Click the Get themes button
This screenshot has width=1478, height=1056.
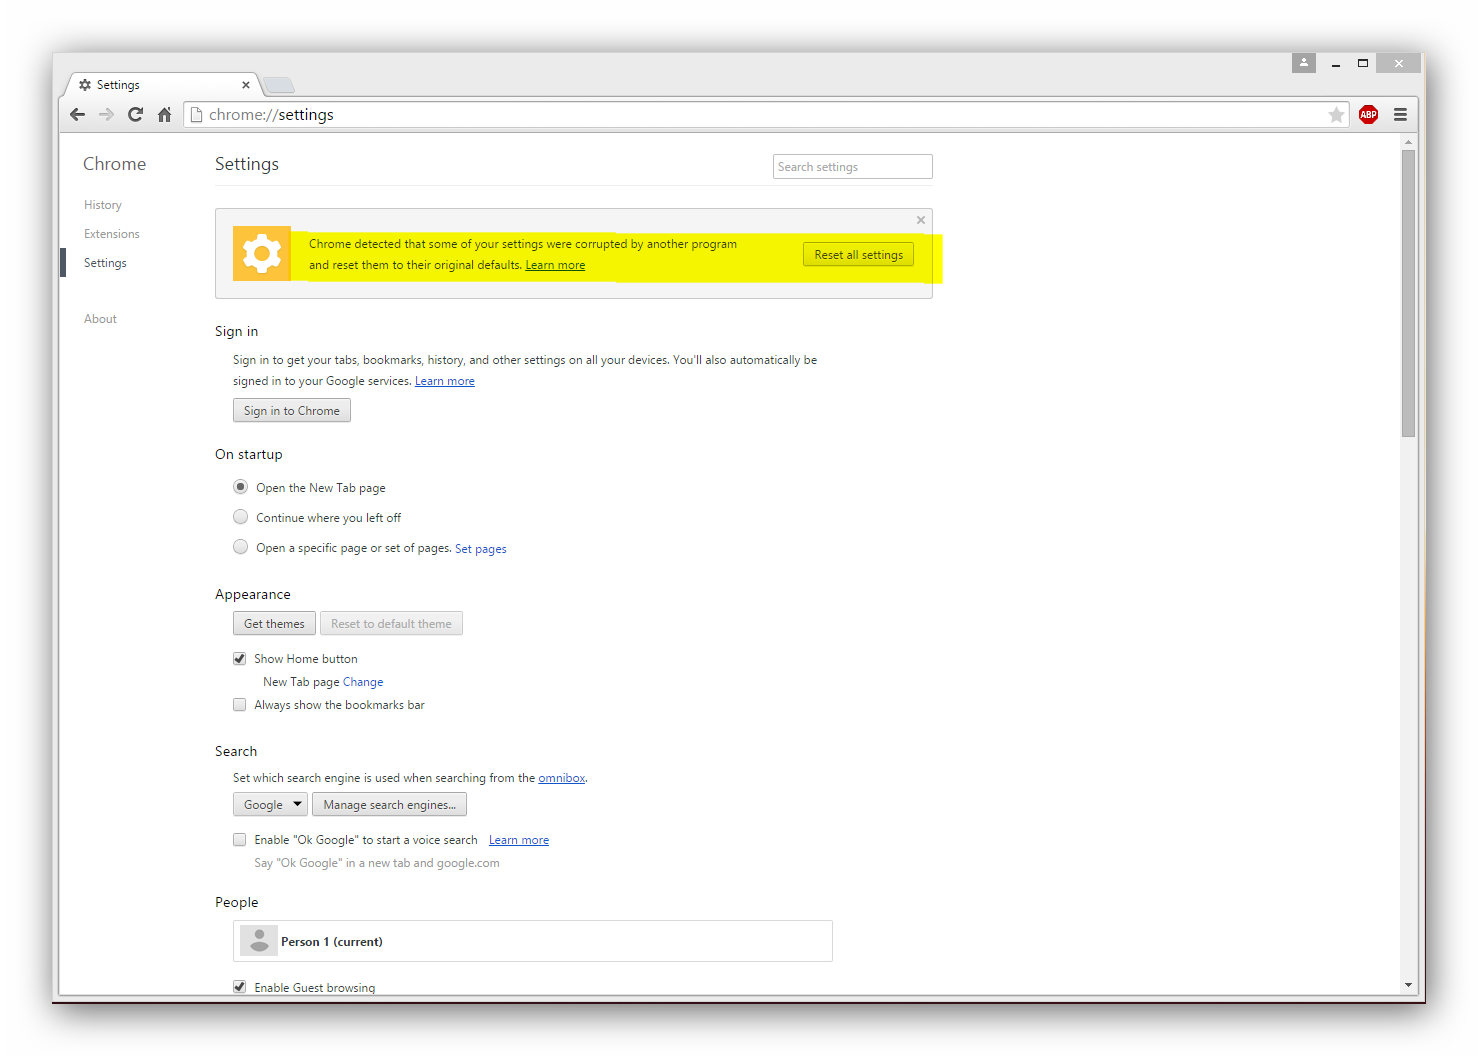(274, 623)
